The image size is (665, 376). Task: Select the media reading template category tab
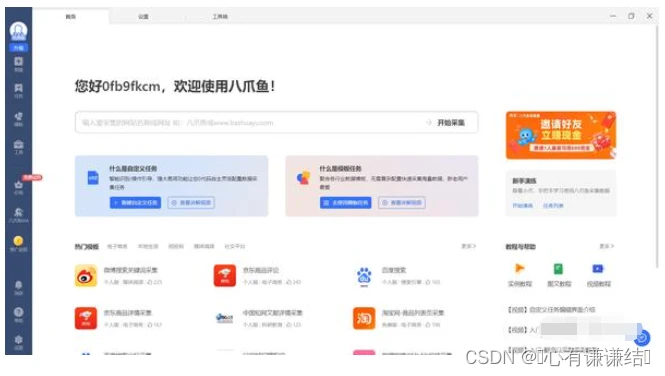204,246
